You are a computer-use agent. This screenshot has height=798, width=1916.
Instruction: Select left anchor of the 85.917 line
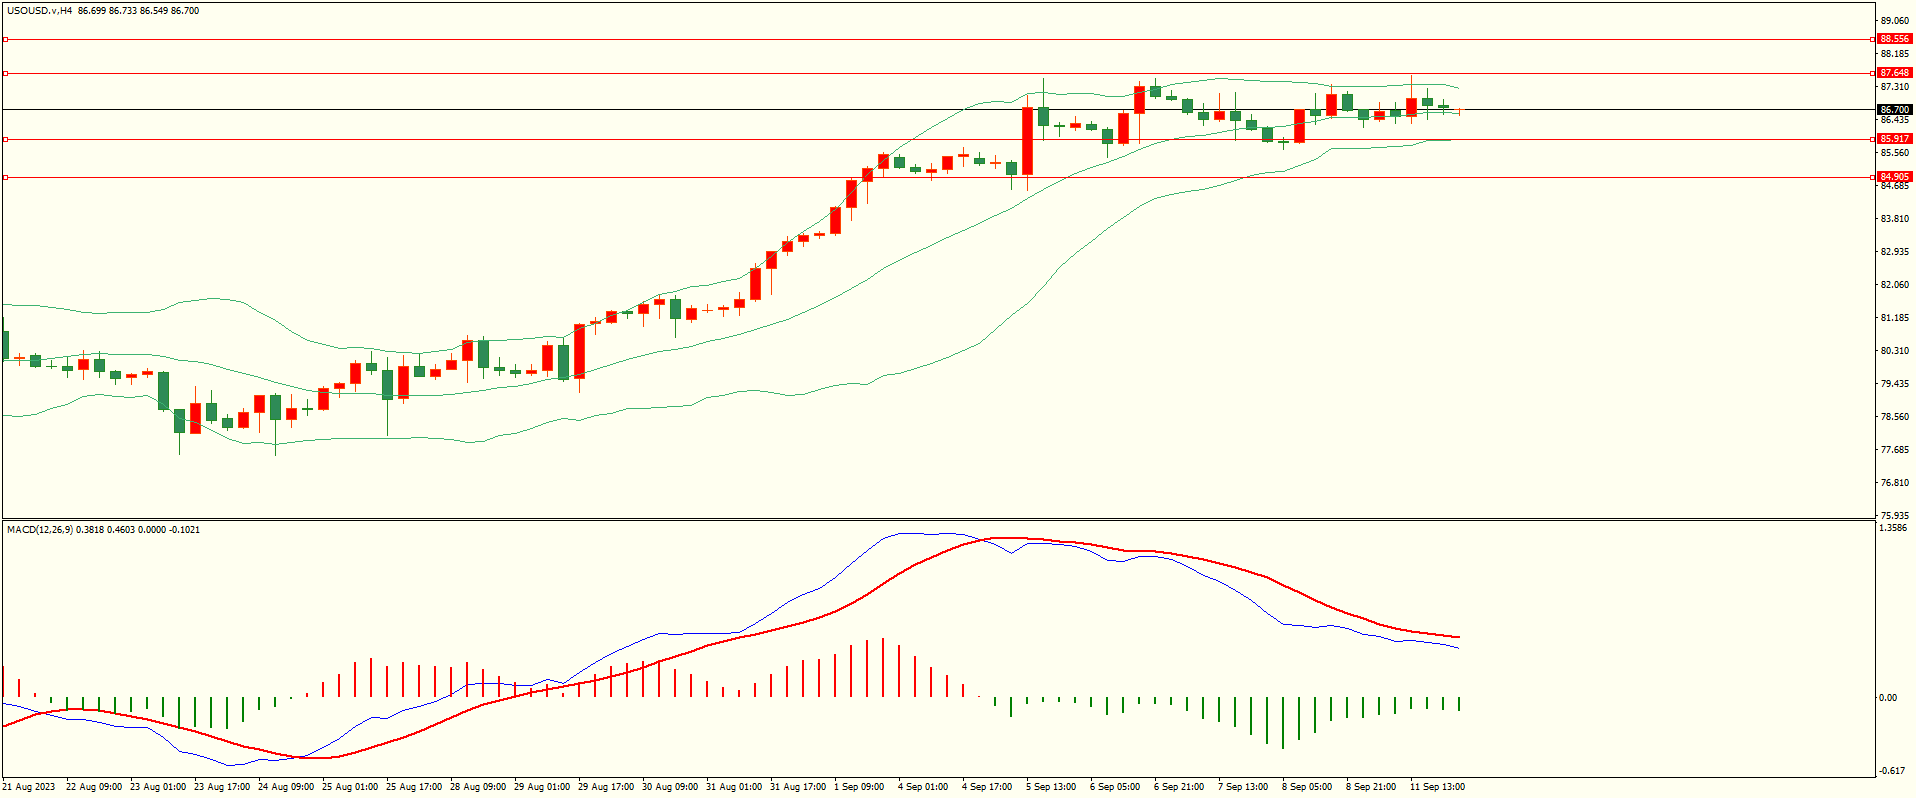[x=5, y=139]
